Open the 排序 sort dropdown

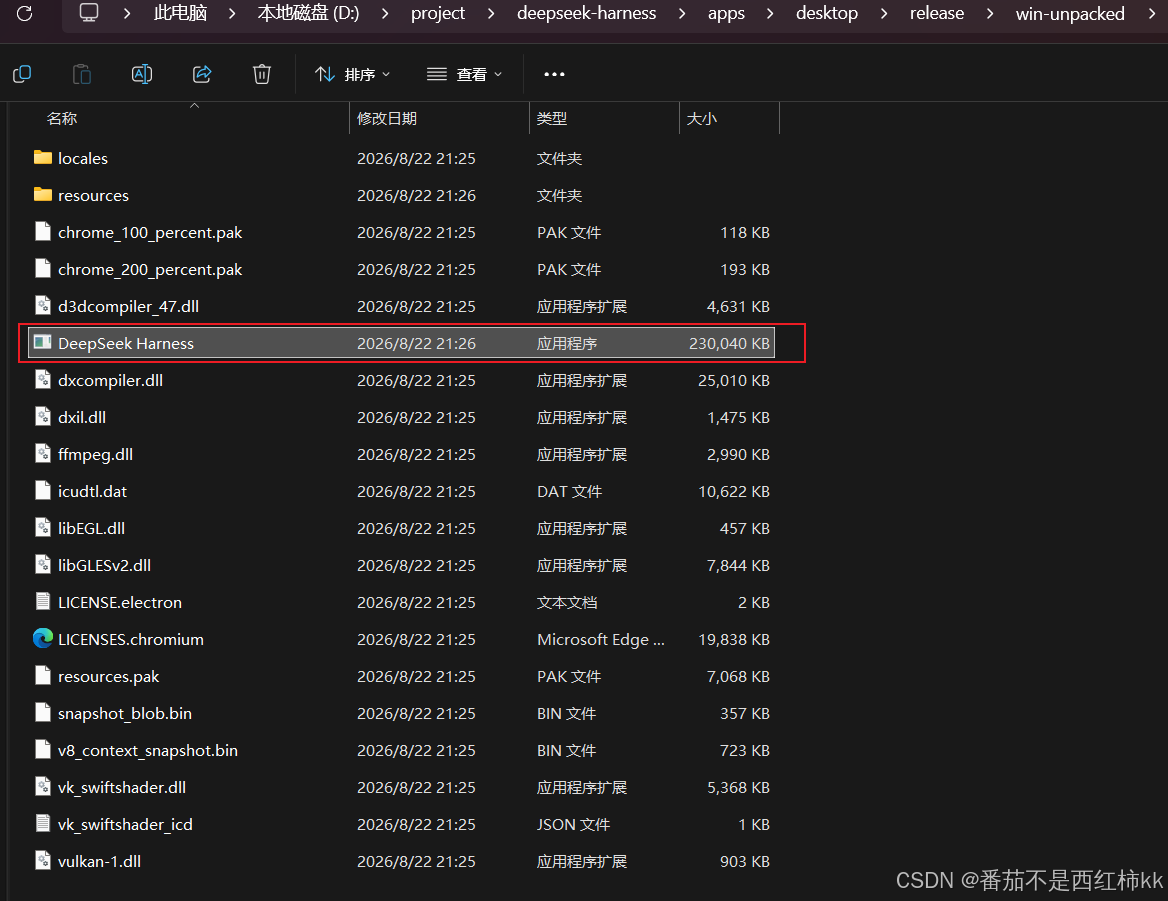click(352, 74)
